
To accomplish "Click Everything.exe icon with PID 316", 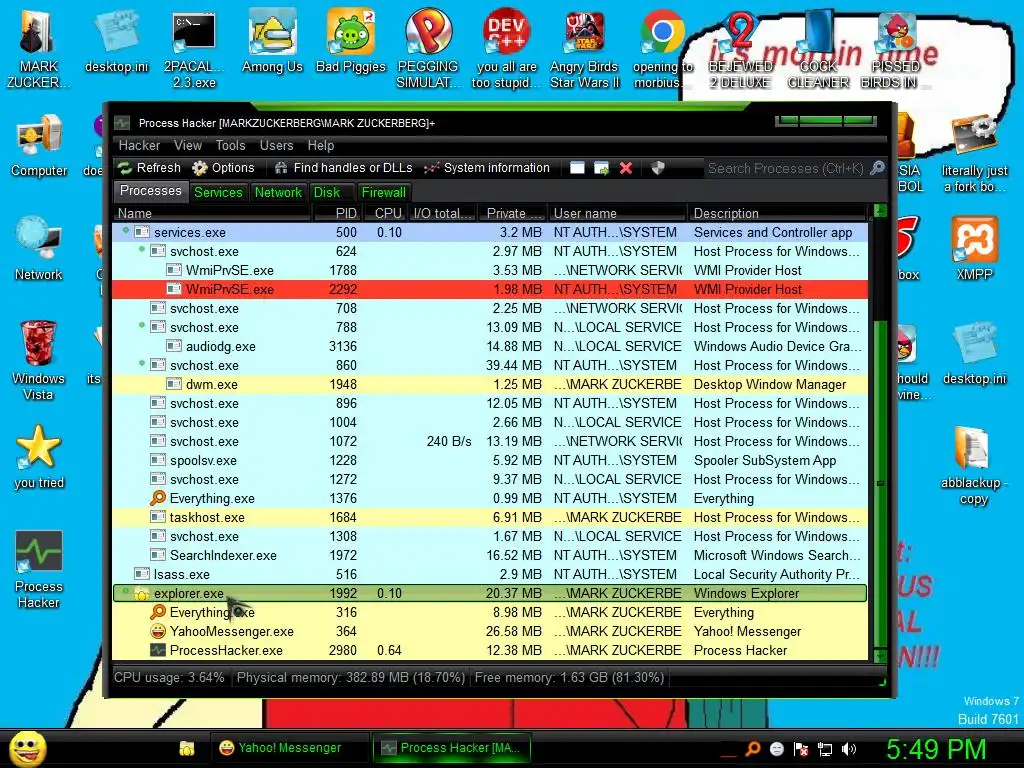I will [x=157, y=613].
